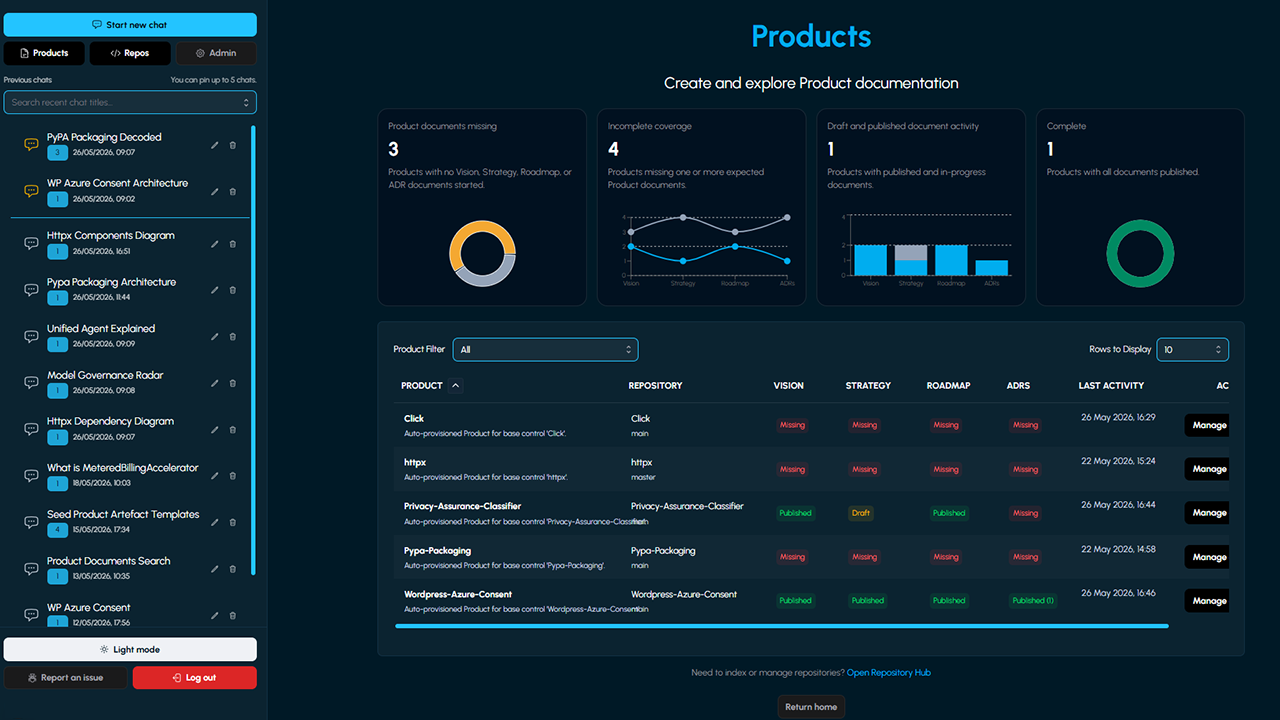
Task: Rename the Unified Agent Explained chat
Action: (x=215, y=337)
